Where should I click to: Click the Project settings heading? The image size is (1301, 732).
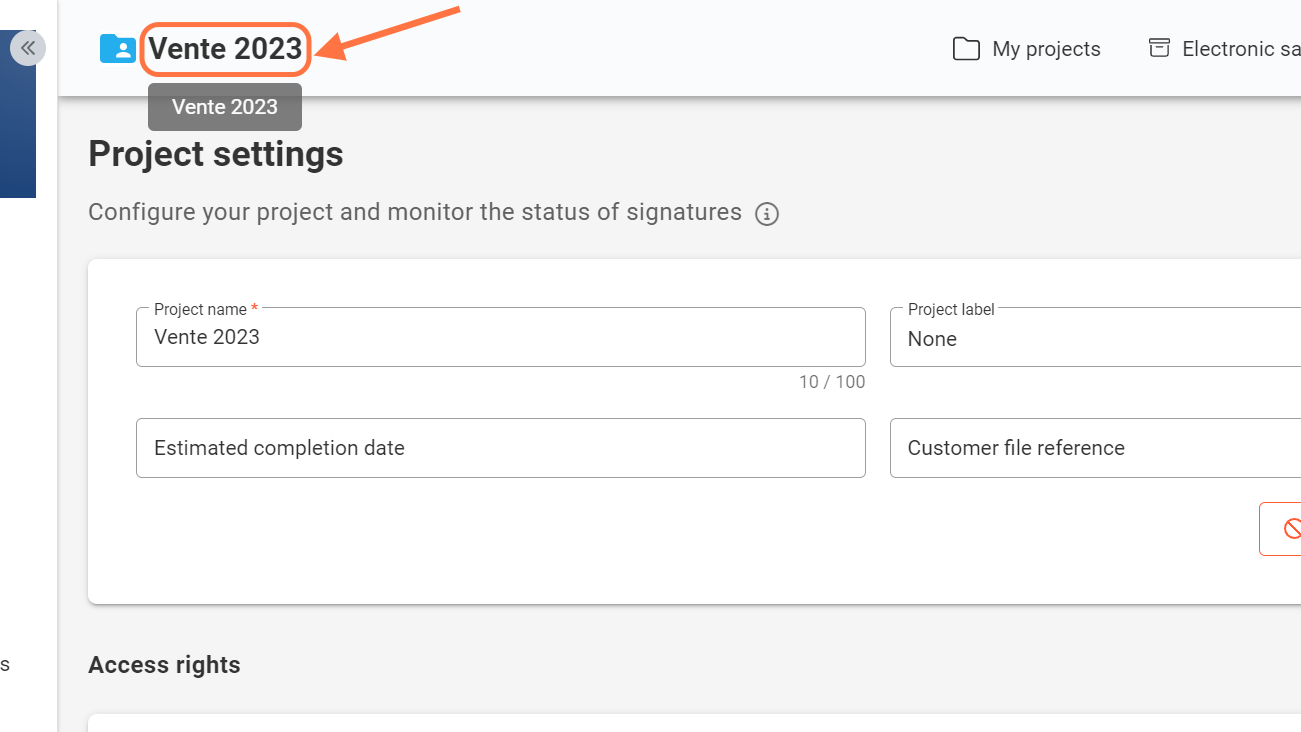216,154
